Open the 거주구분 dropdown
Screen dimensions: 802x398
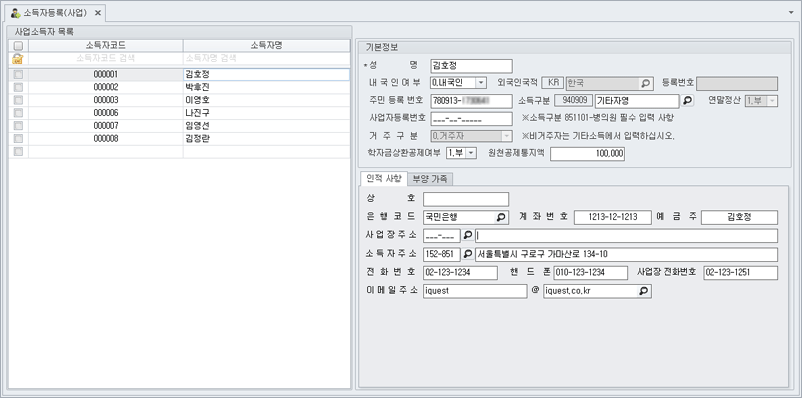pyautogui.click(x=506, y=136)
